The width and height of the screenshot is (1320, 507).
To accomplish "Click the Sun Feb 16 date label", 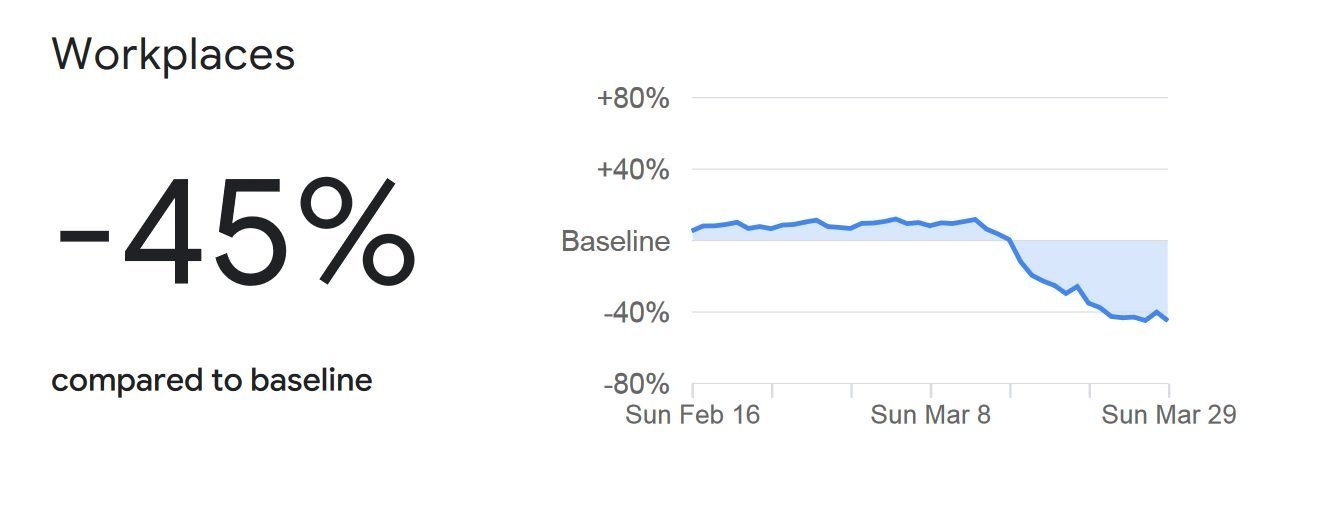I will [692, 415].
